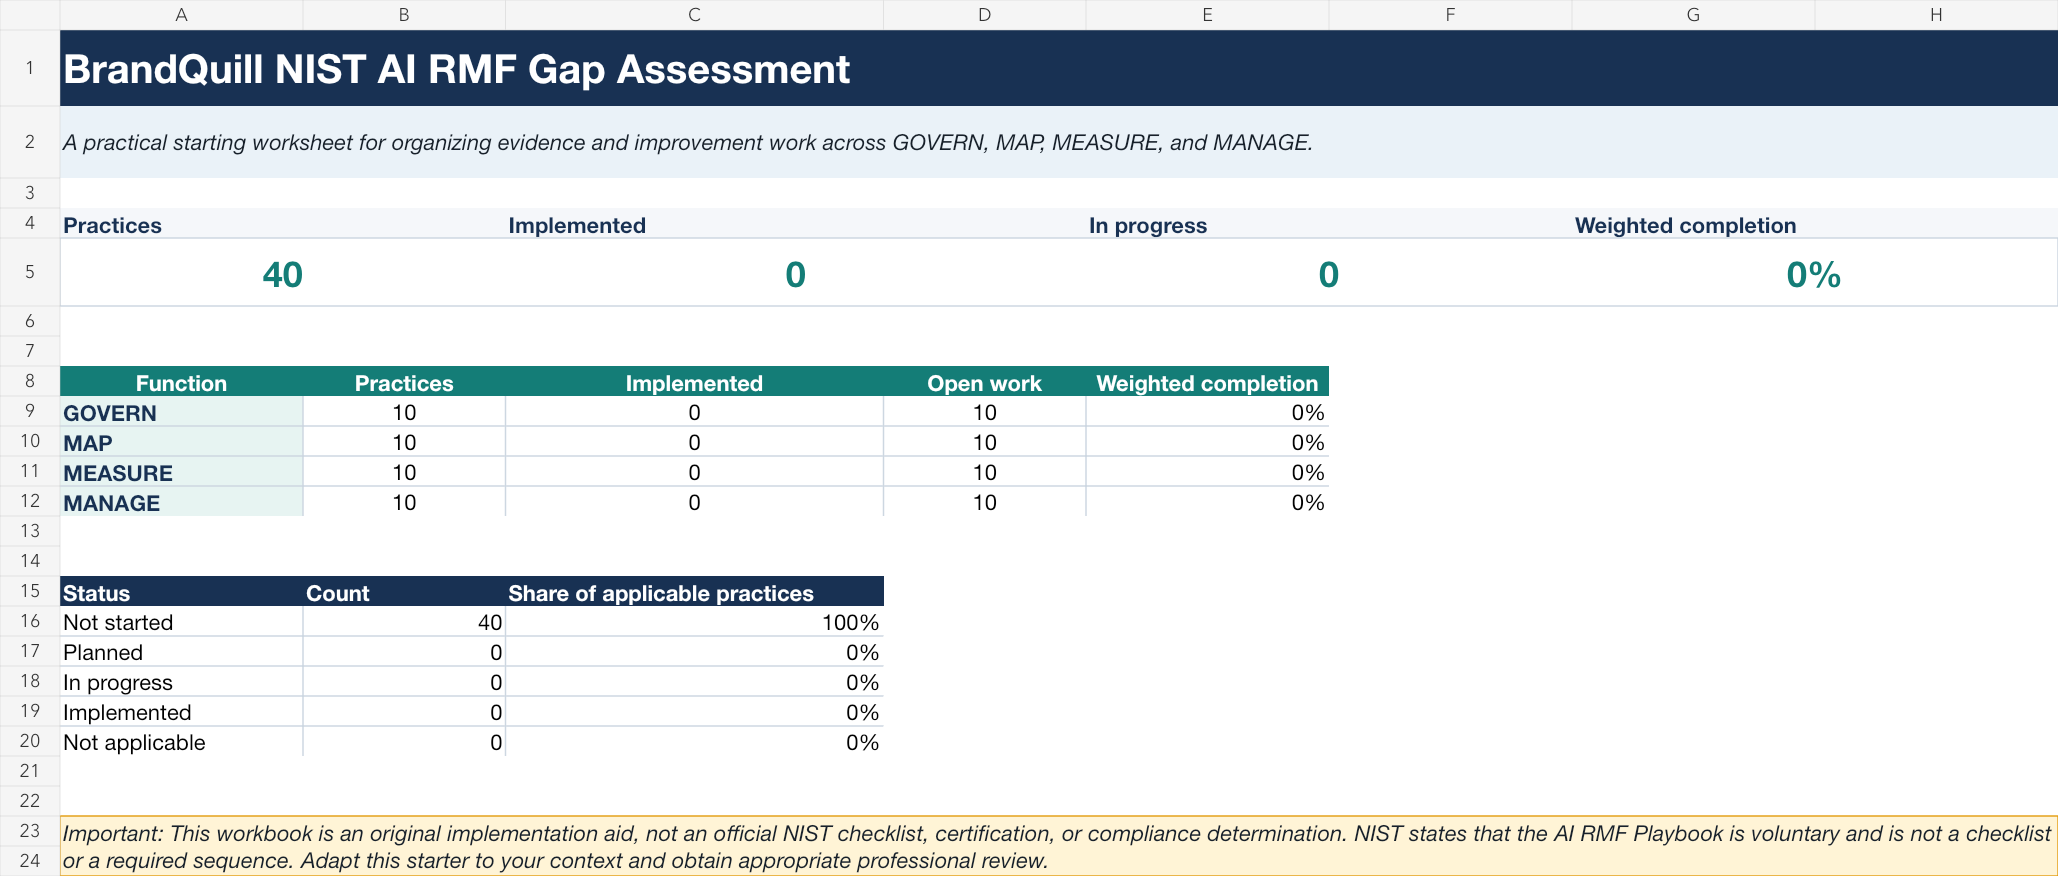The image size is (2058, 876).
Task: Select the Planned share 0% cell
Action: [694, 652]
